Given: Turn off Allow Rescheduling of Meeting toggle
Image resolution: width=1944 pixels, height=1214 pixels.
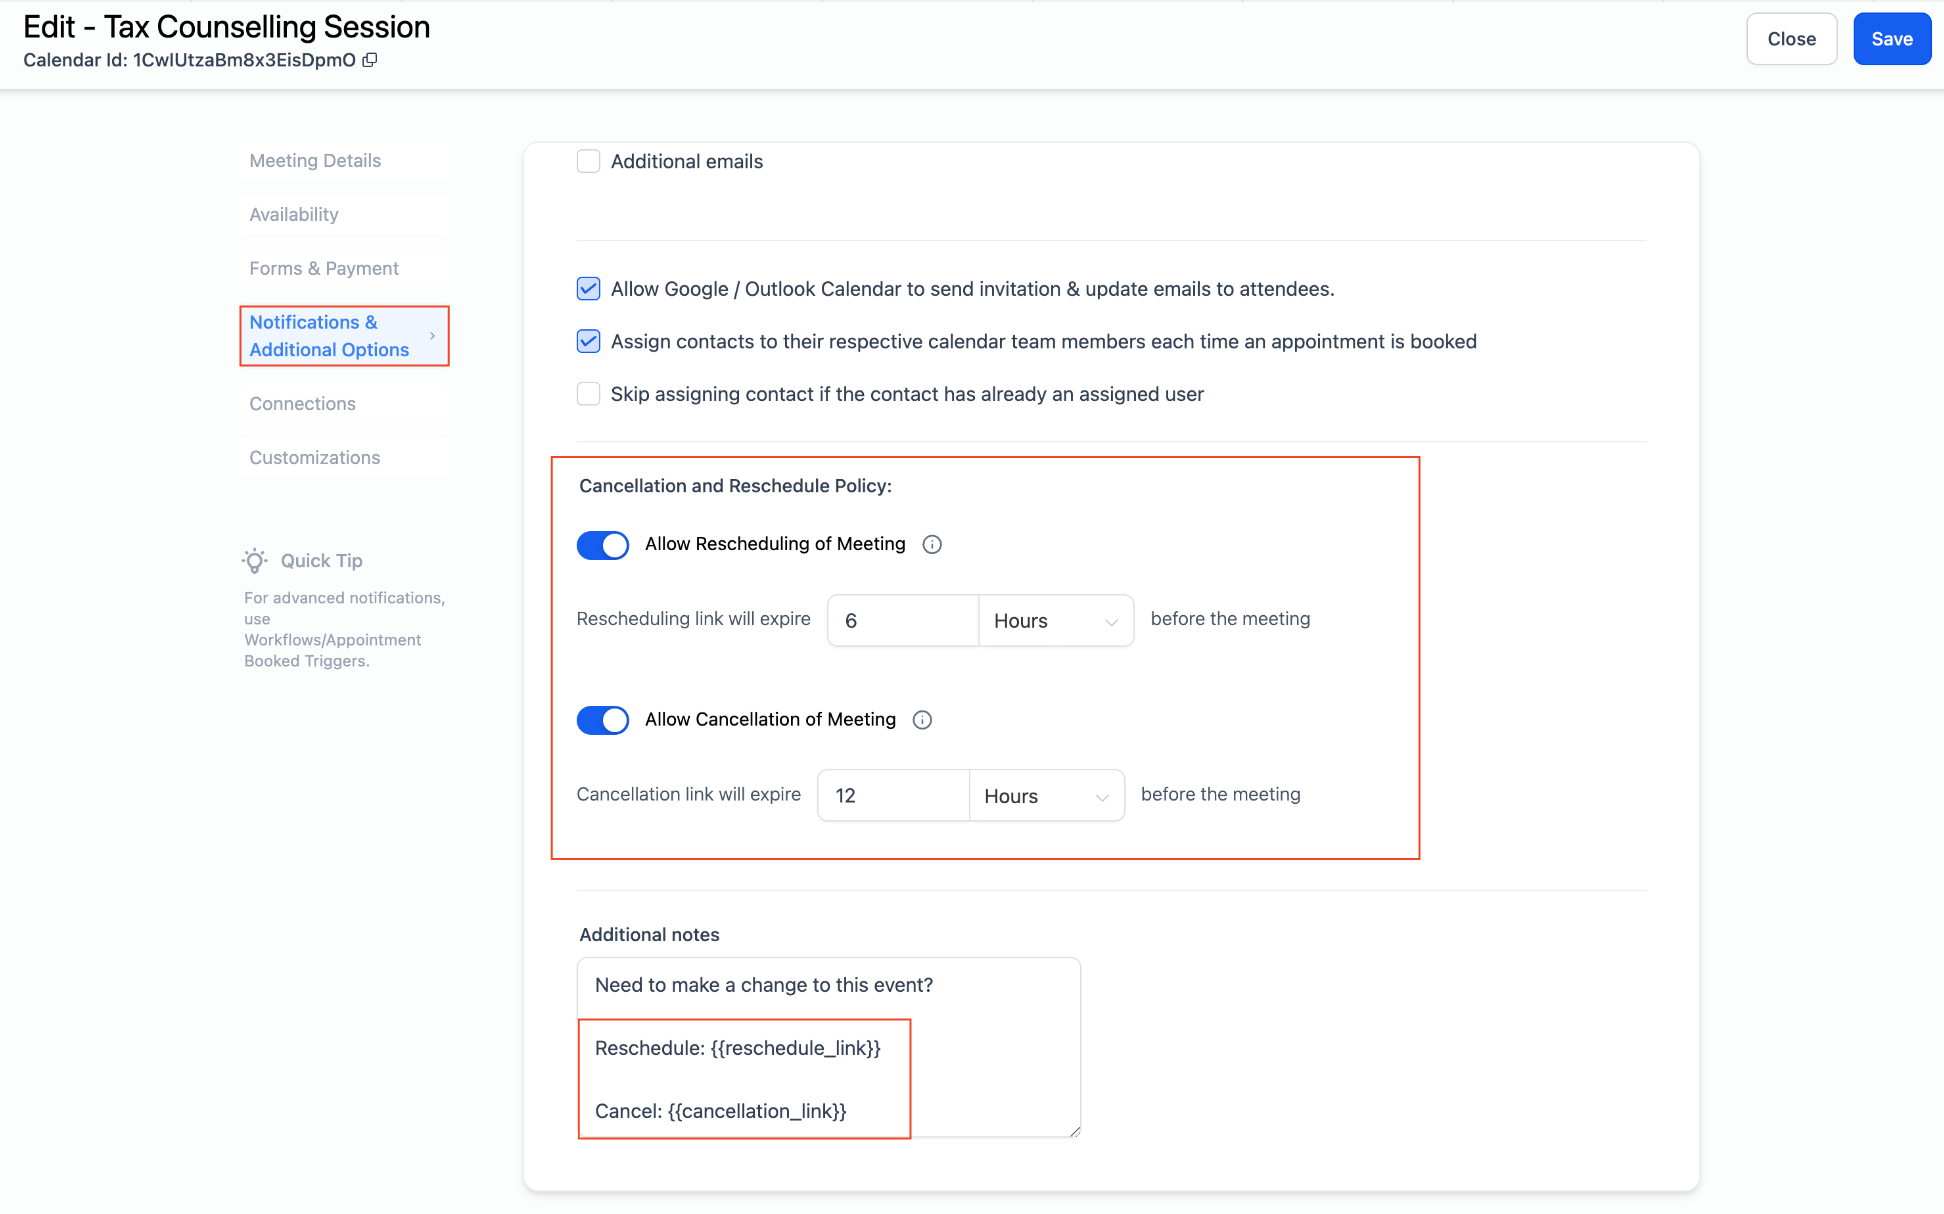Looking at the screenshot, I should [x=603, y=545].
